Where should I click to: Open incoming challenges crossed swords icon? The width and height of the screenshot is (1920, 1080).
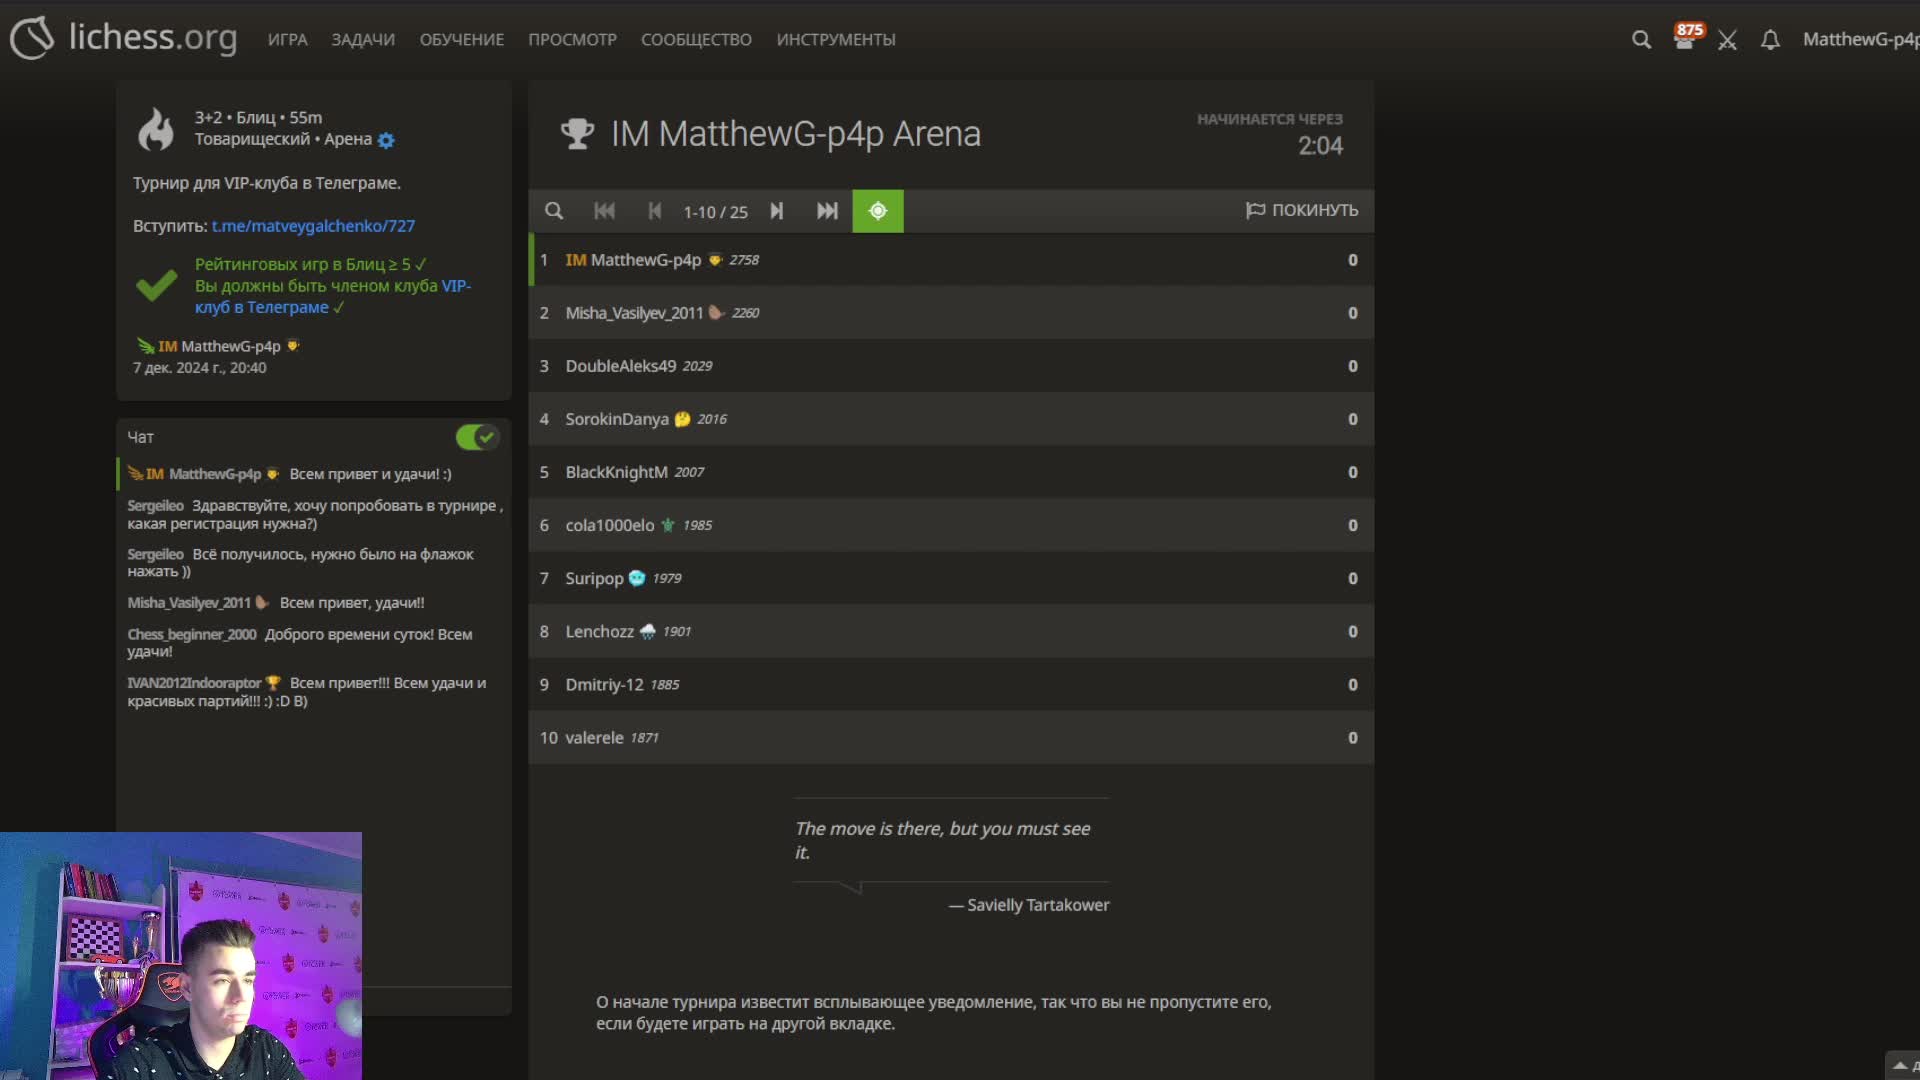pyautogui.click(x=1727, y=40)
